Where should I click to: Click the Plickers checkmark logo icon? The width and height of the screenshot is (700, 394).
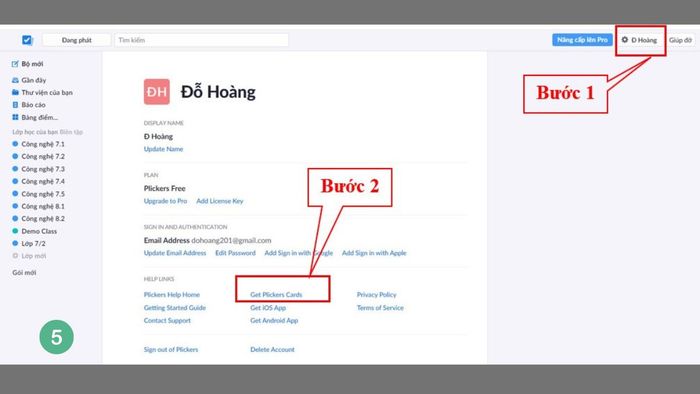point(27,40)
